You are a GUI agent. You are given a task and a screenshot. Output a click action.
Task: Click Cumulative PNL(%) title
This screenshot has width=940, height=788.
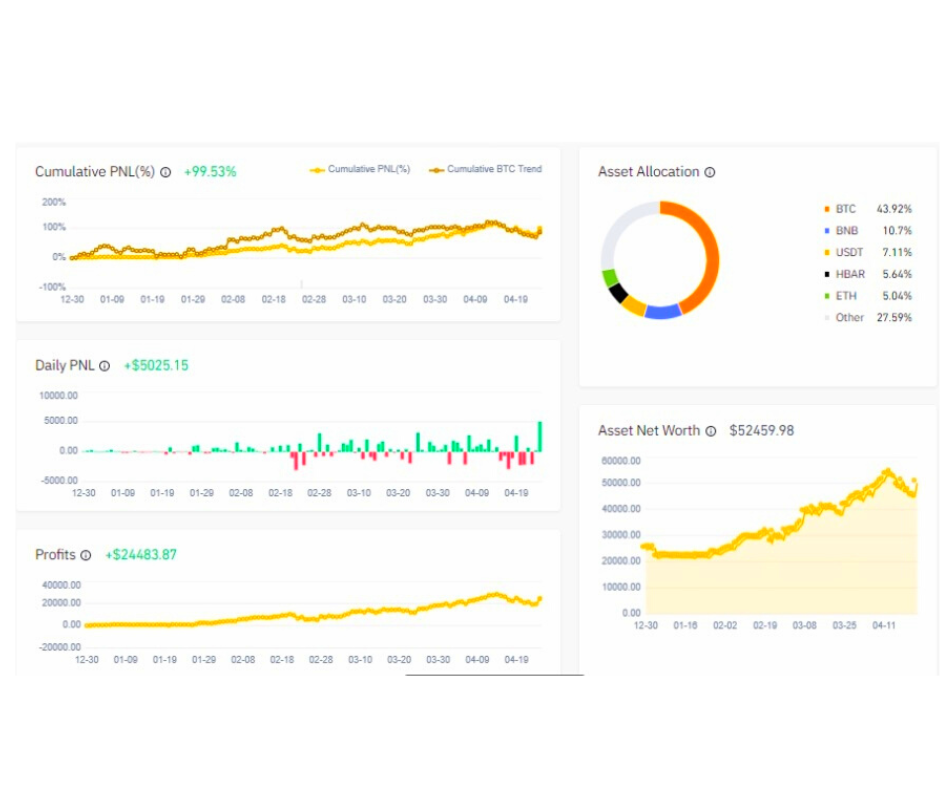click(x=95, y=172)
